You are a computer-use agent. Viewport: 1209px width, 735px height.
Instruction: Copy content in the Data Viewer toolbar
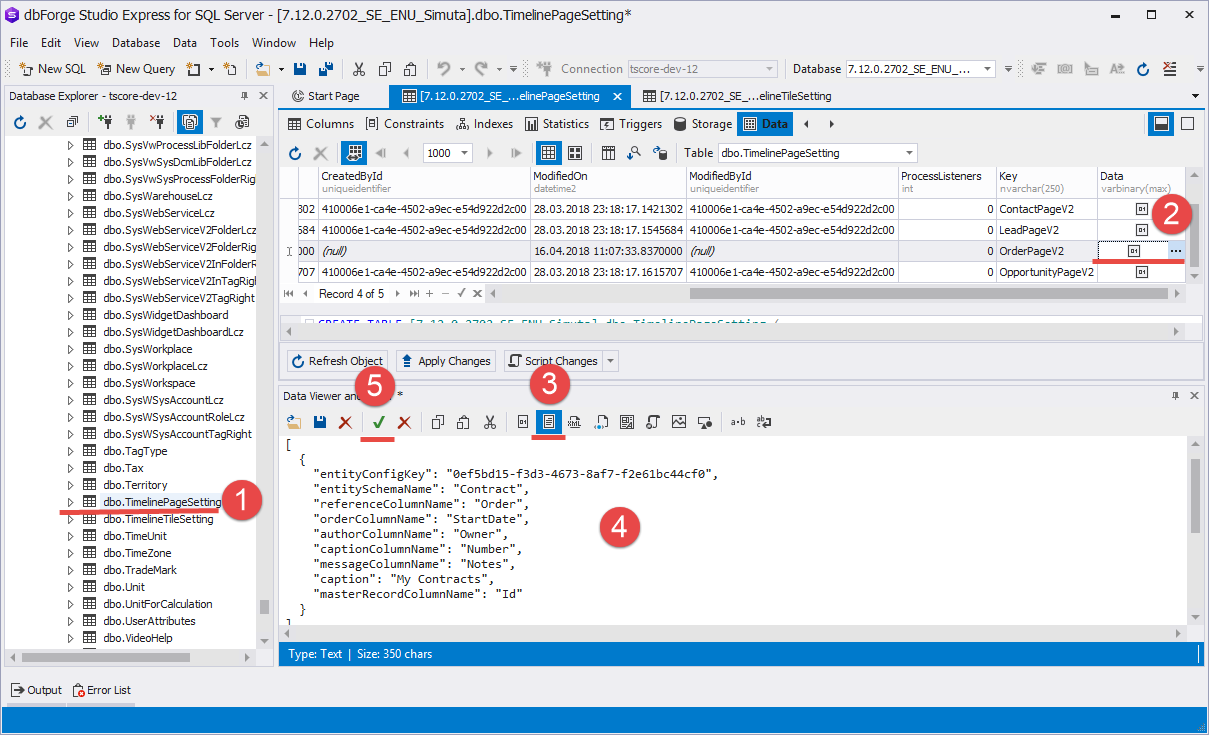pyautogui.click(x=438, y=422)
